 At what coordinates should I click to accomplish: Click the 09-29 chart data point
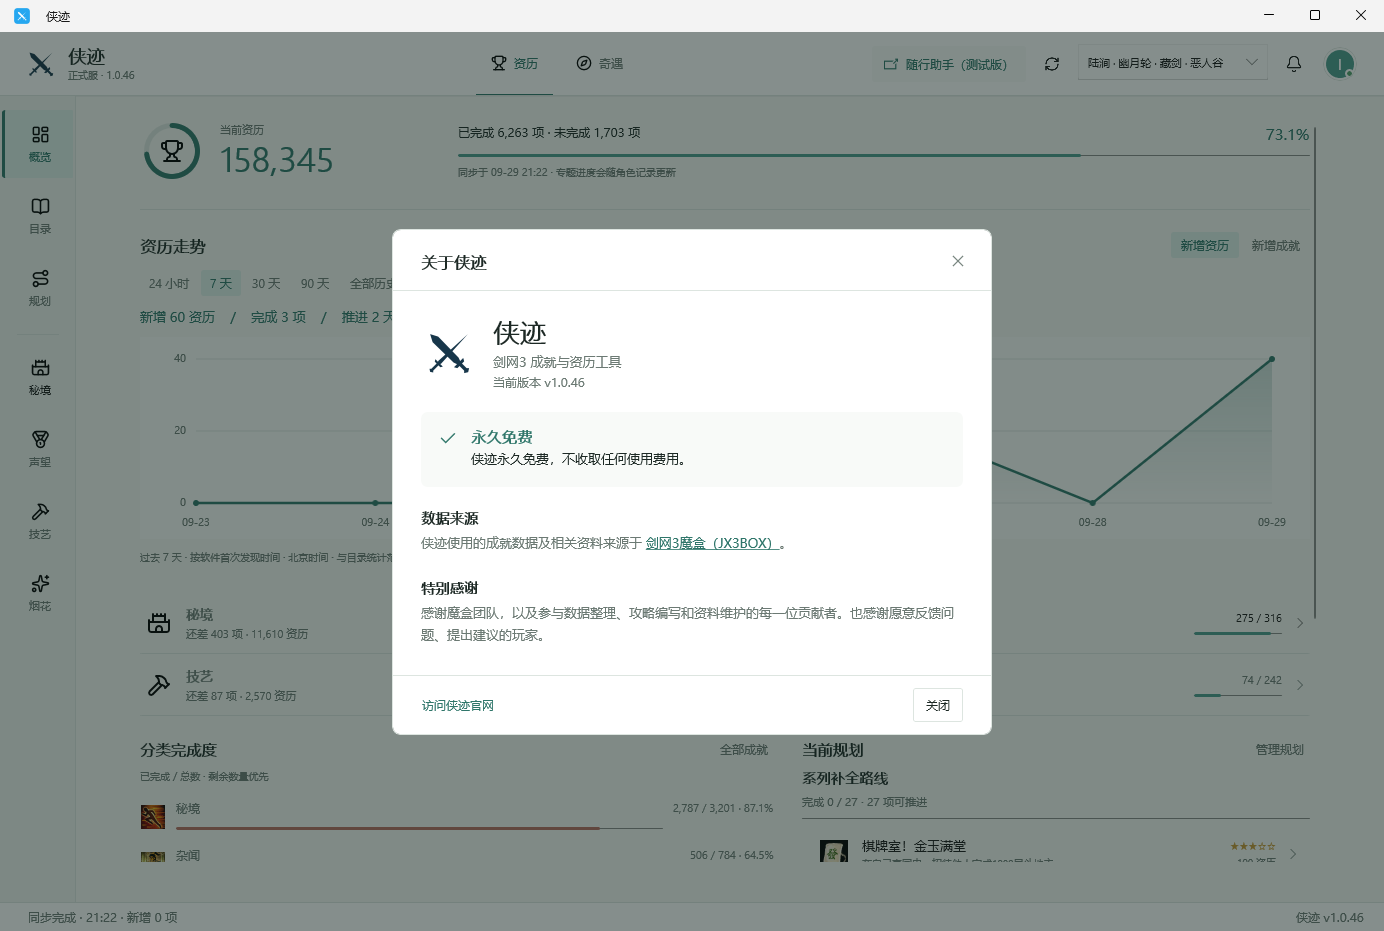click(x=1272, y=359)
